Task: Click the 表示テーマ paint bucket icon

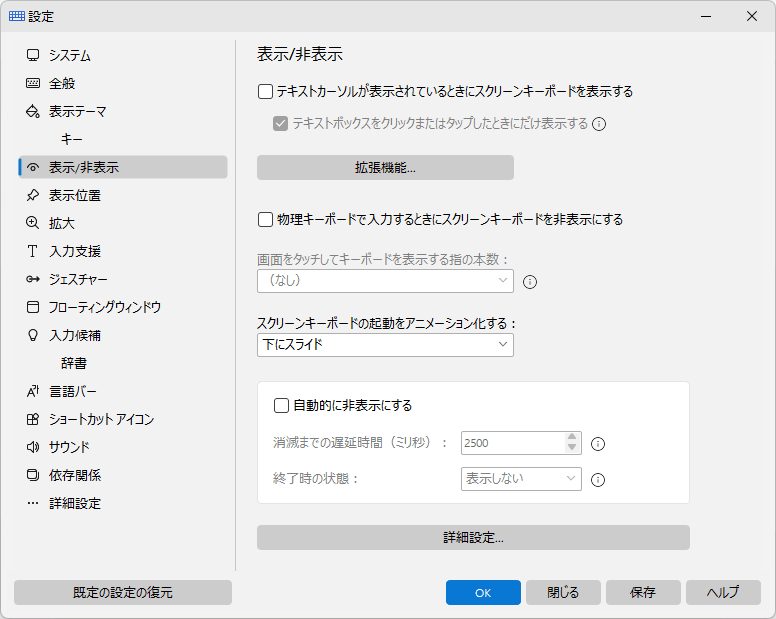Action: coord(33,111)
